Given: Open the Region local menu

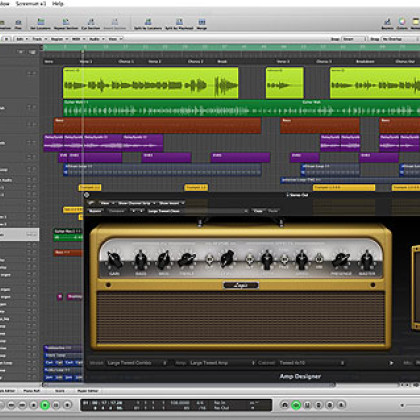Looking at the screenshot, I should point(59,39).
